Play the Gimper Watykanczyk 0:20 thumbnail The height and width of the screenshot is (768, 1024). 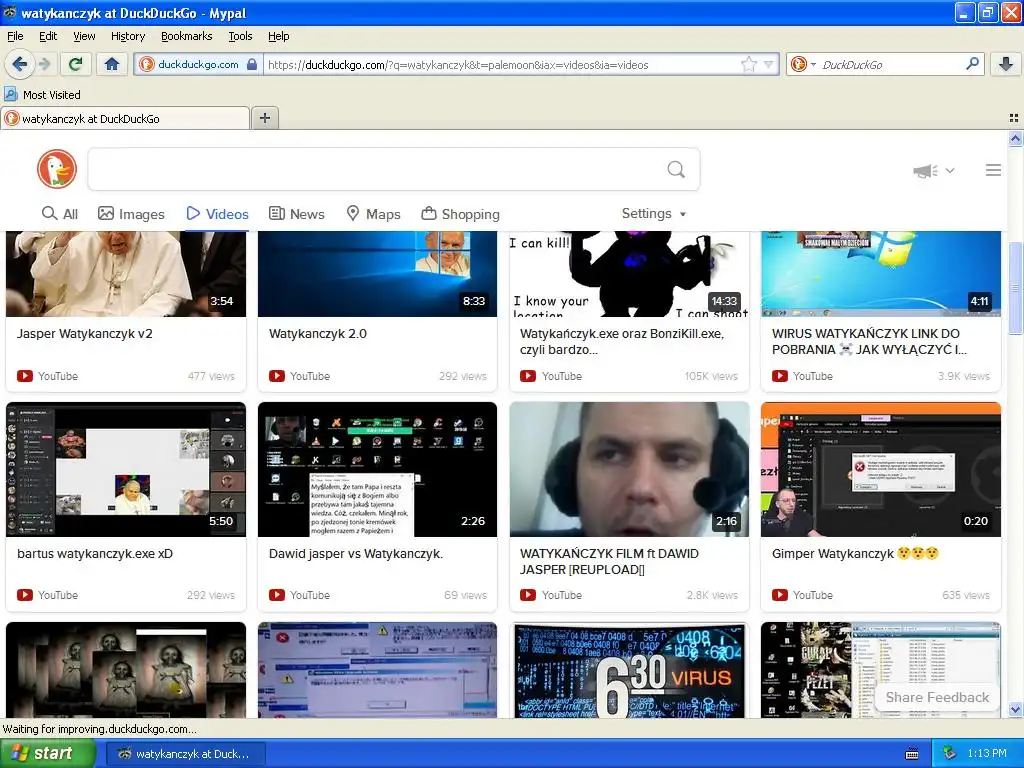[x=880, y=470]
